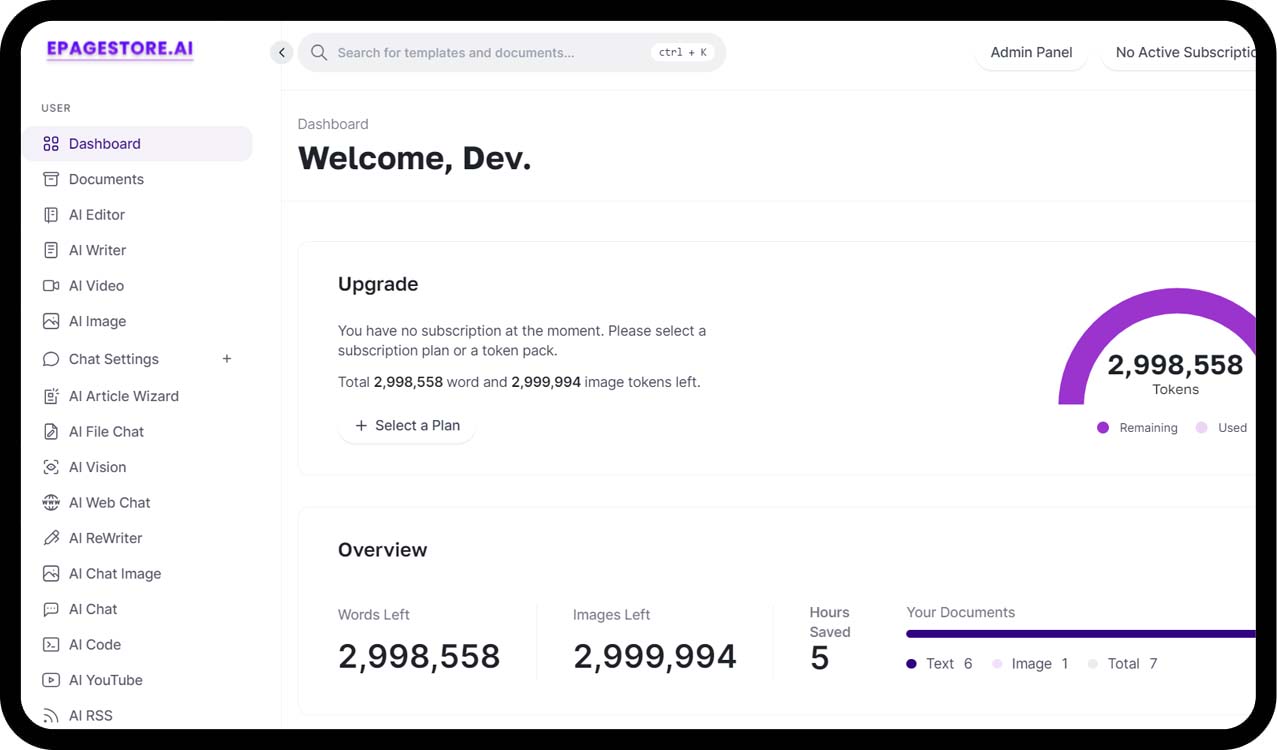Image resolution: width=1277 pixels, height=750 pixels.
Task: Expand Chat Settings with the plus control
Action: (x=227, y=358)
